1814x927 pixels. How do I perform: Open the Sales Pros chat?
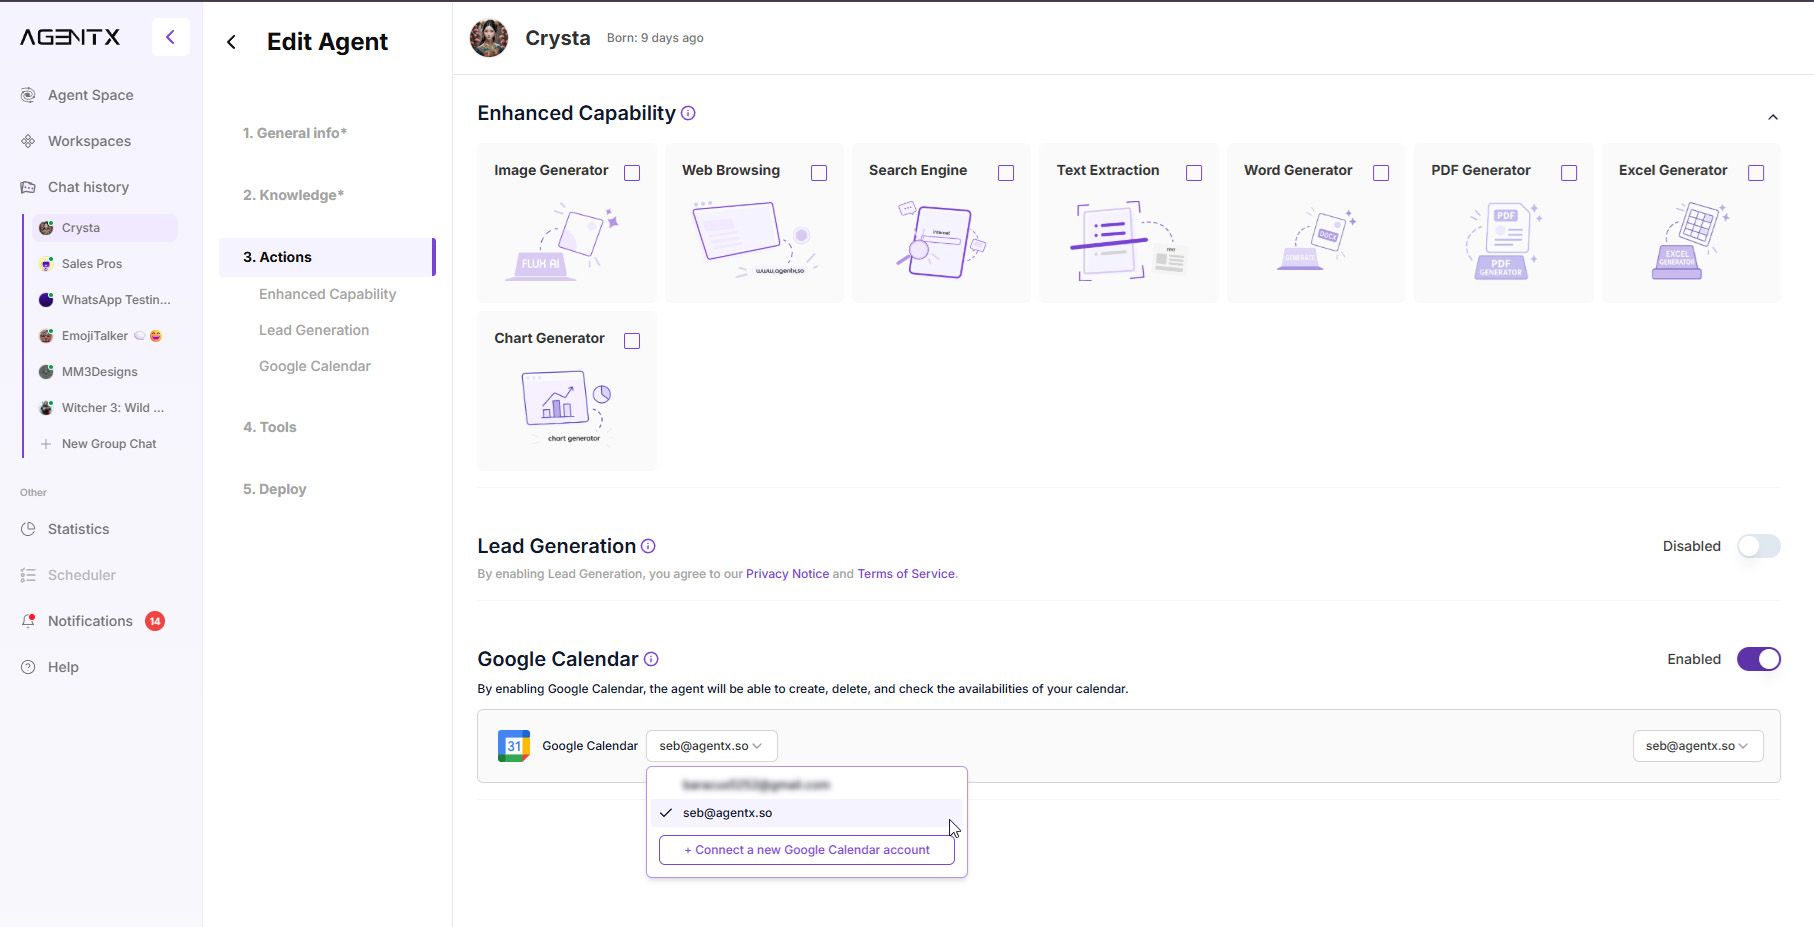pos(105,264)
